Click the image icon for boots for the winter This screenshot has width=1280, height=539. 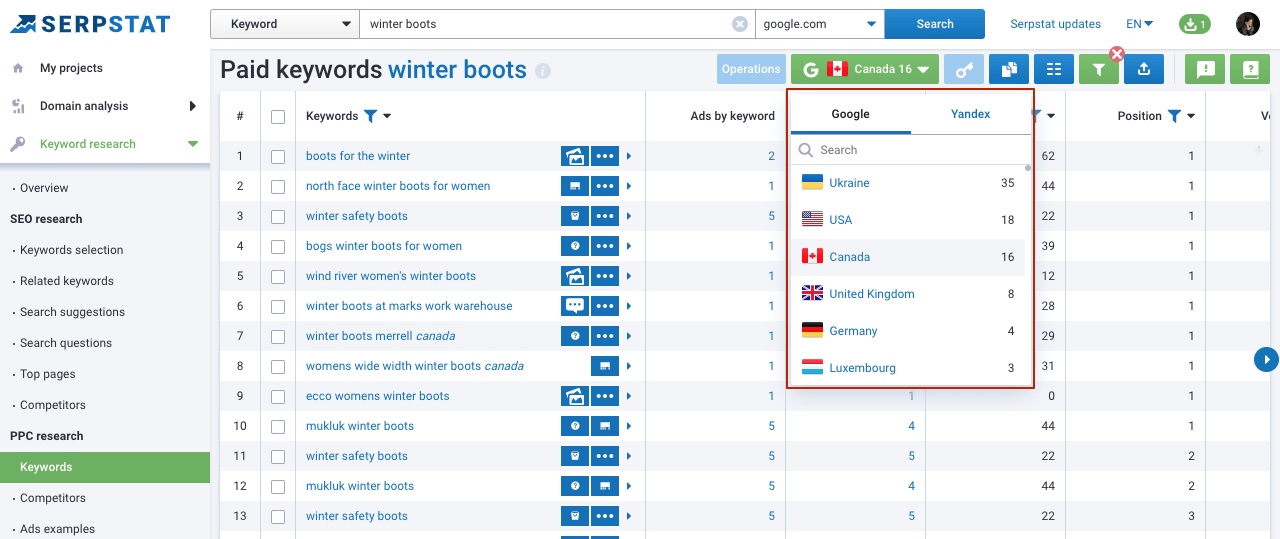574,156
